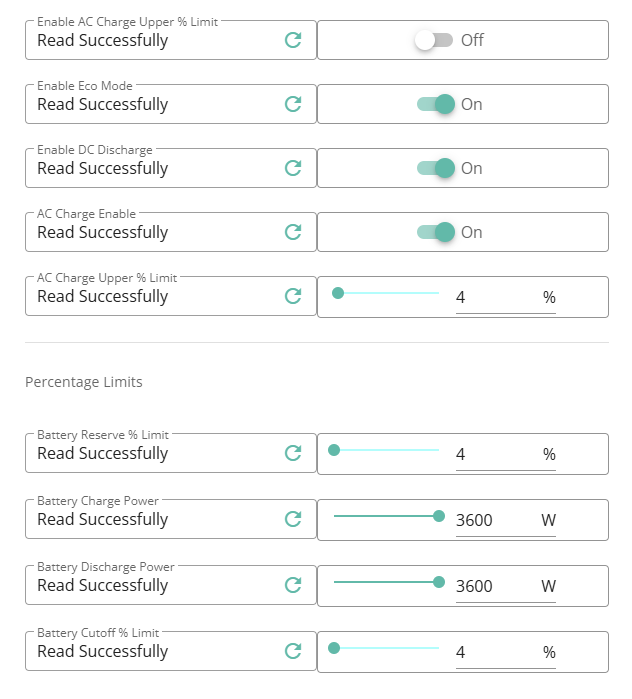Disable the DC Discharge toggle
This screenshot has height=699, width=632.
coord(436,168)
